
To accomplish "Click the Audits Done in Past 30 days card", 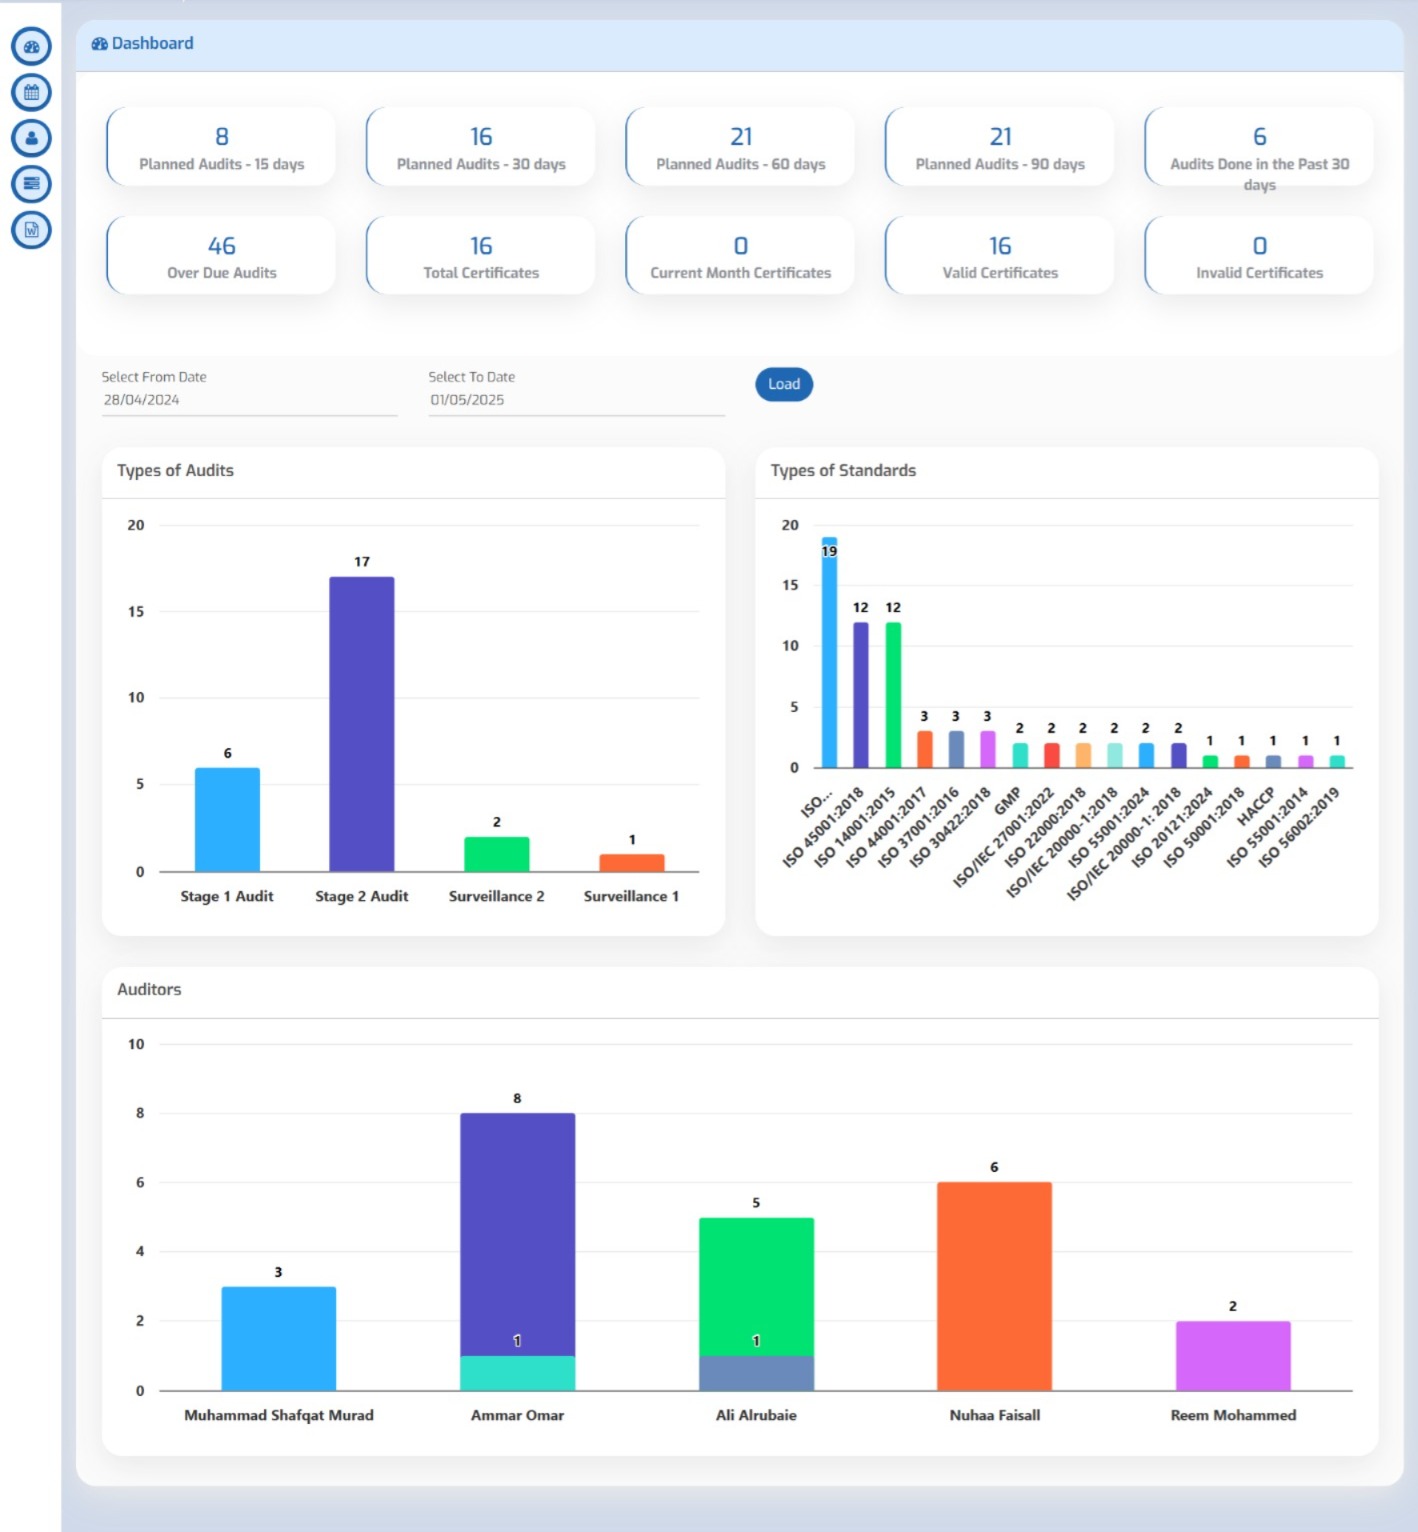I will tap(1259, 150).
